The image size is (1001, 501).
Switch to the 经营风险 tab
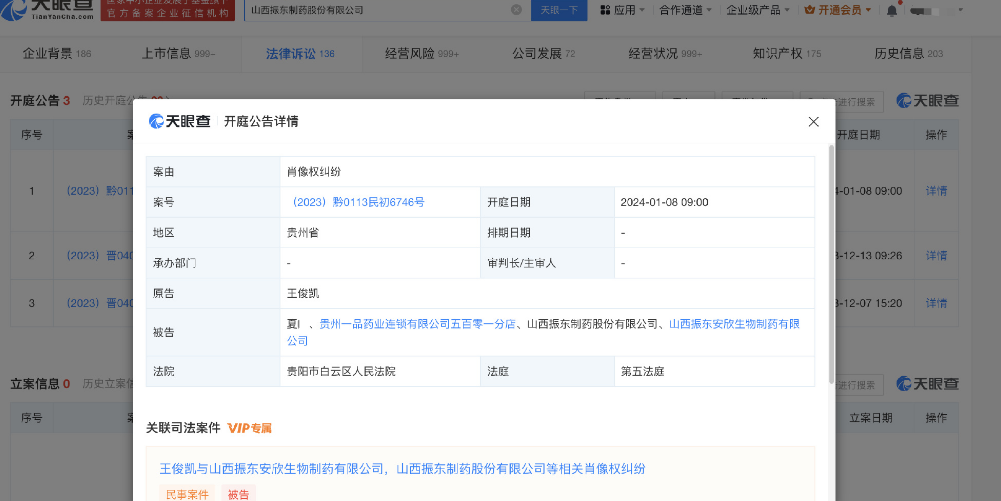[422, 54]
